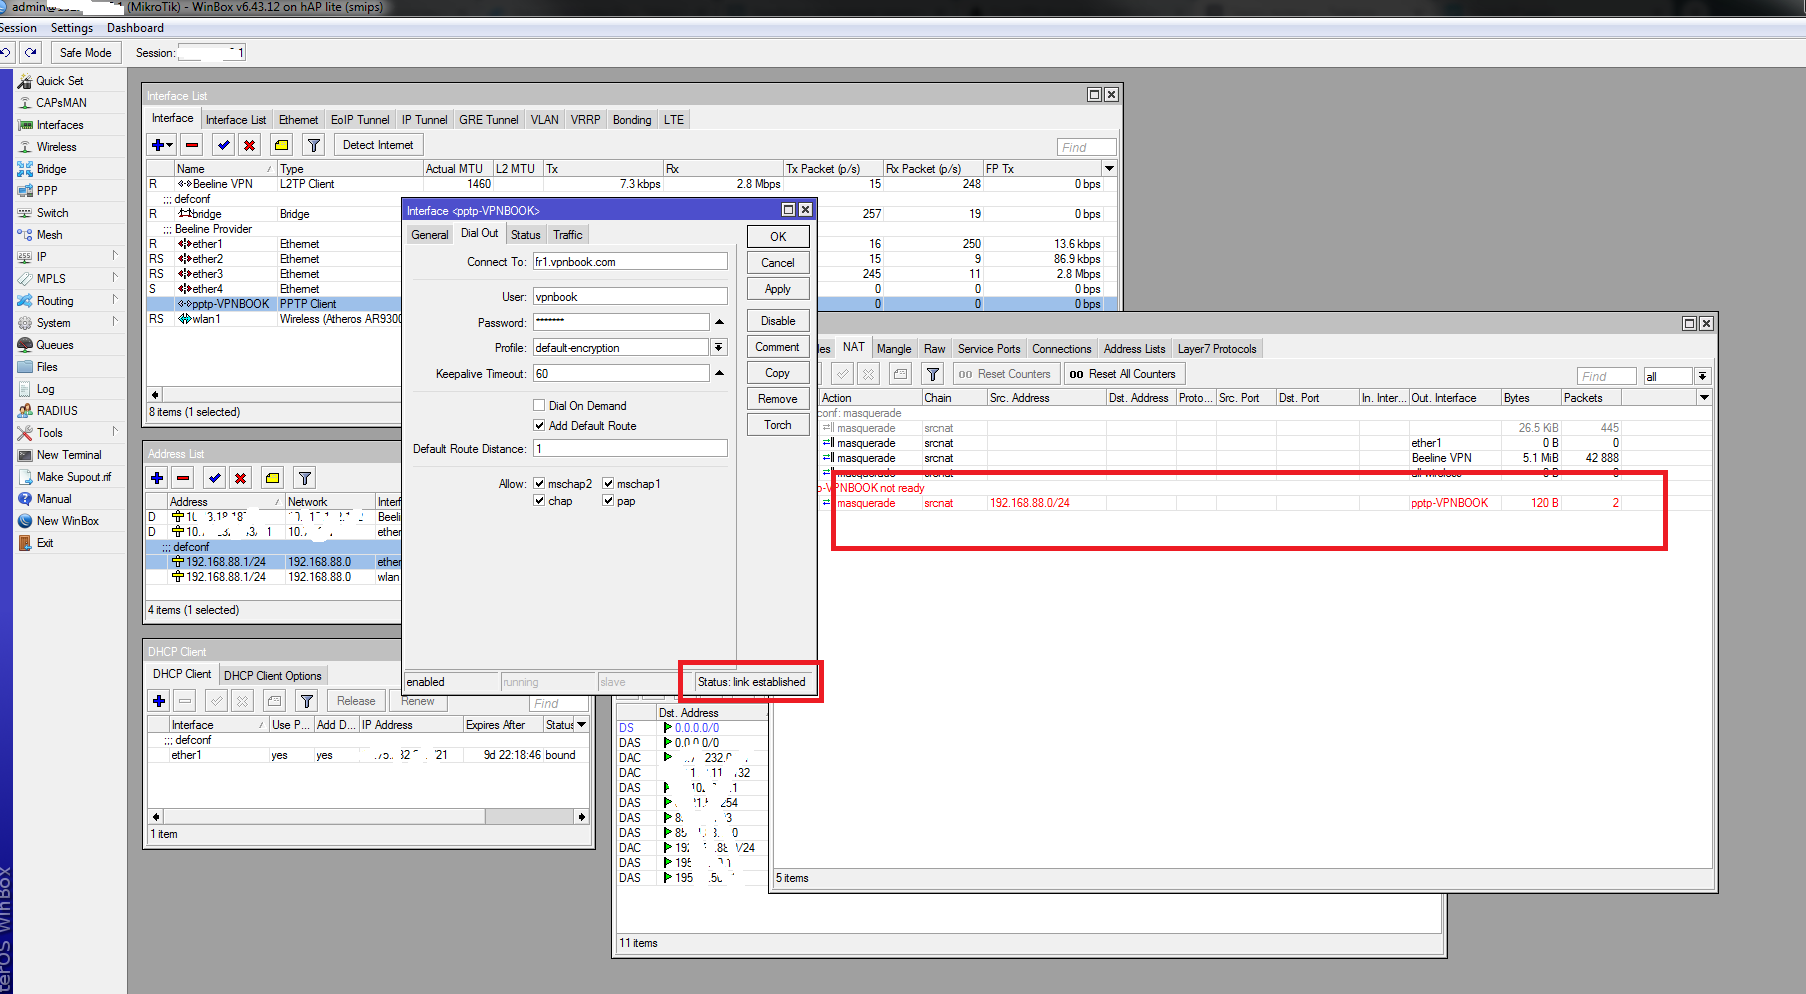Click the User field with vpnbook
Viewport: 1806px width, 994px height.
630,297
